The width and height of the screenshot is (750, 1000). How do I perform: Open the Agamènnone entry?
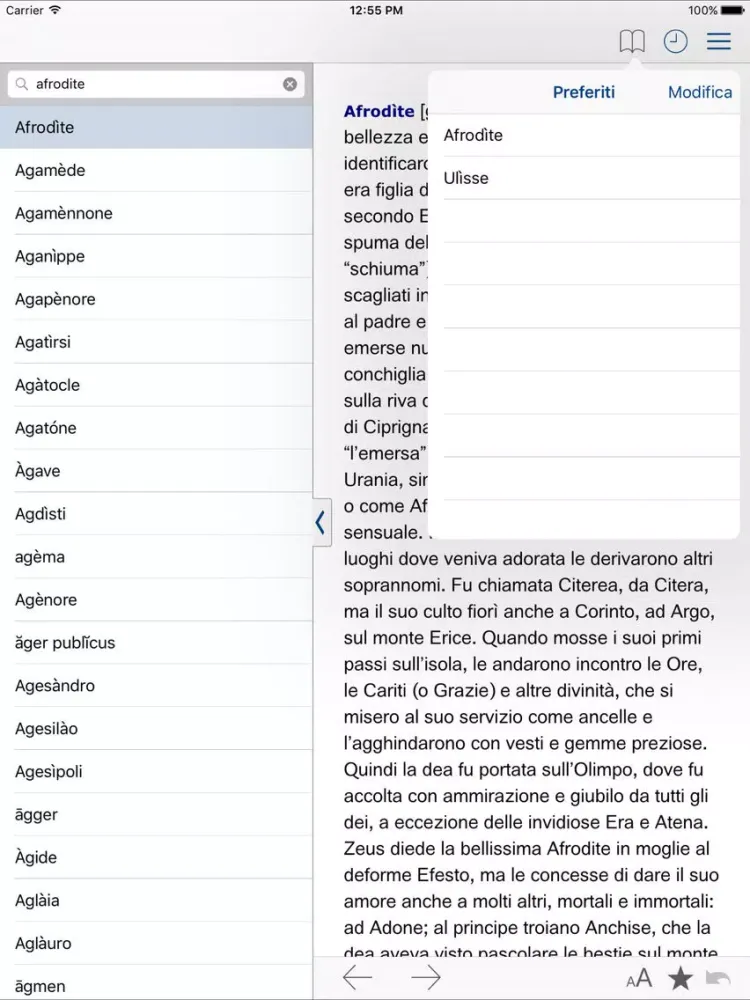coord(64,213)
